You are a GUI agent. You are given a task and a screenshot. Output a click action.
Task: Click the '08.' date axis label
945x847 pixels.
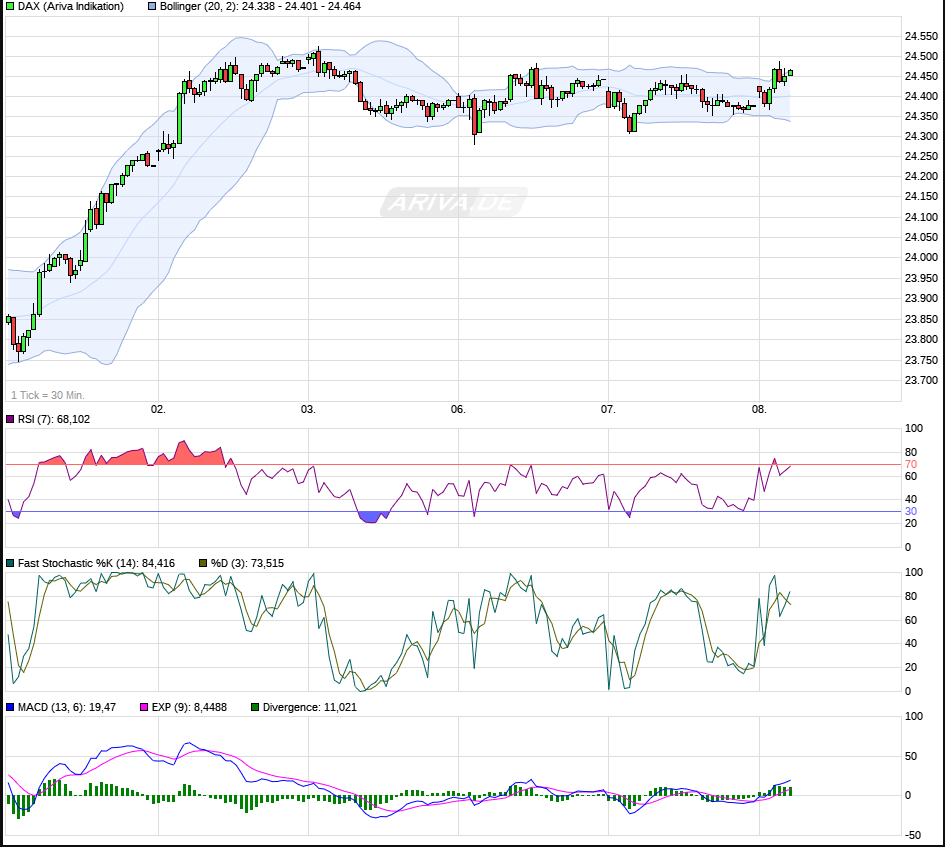point(759,410)
